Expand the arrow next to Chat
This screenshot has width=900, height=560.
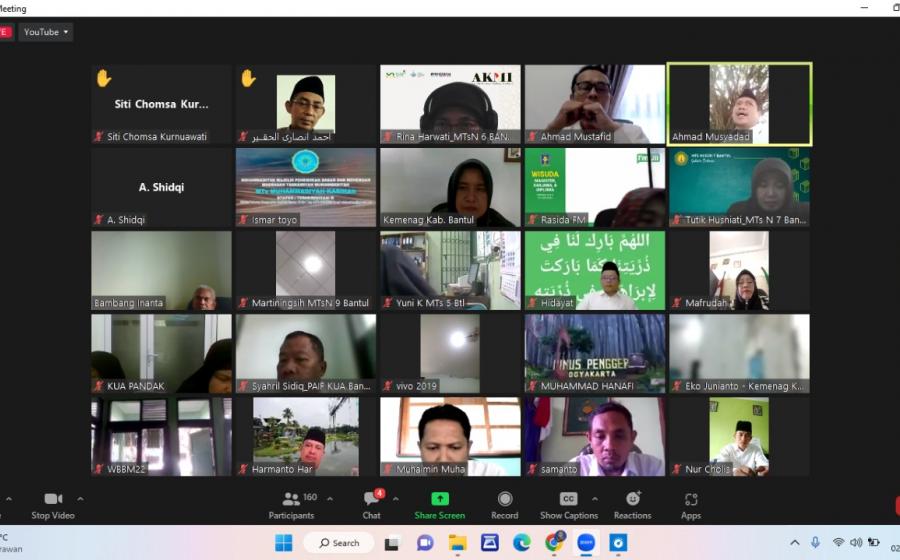click(x=396, y=498)
